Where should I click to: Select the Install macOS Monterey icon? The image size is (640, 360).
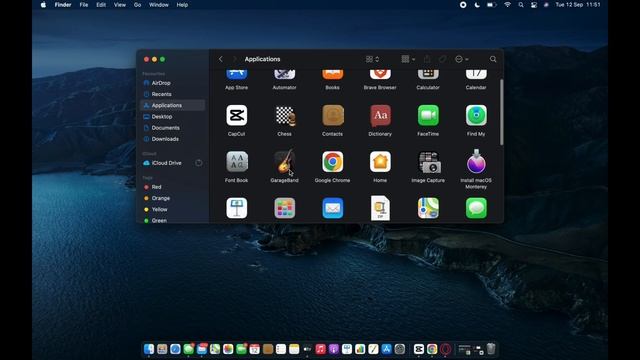tap(476, 161)
